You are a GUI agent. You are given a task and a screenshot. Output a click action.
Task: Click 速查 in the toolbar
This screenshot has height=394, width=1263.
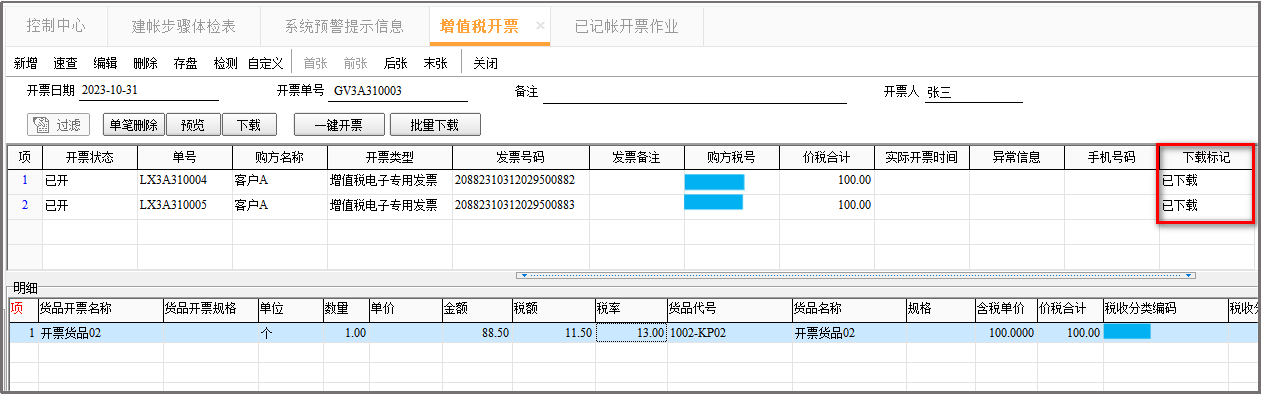coord(66,63)
